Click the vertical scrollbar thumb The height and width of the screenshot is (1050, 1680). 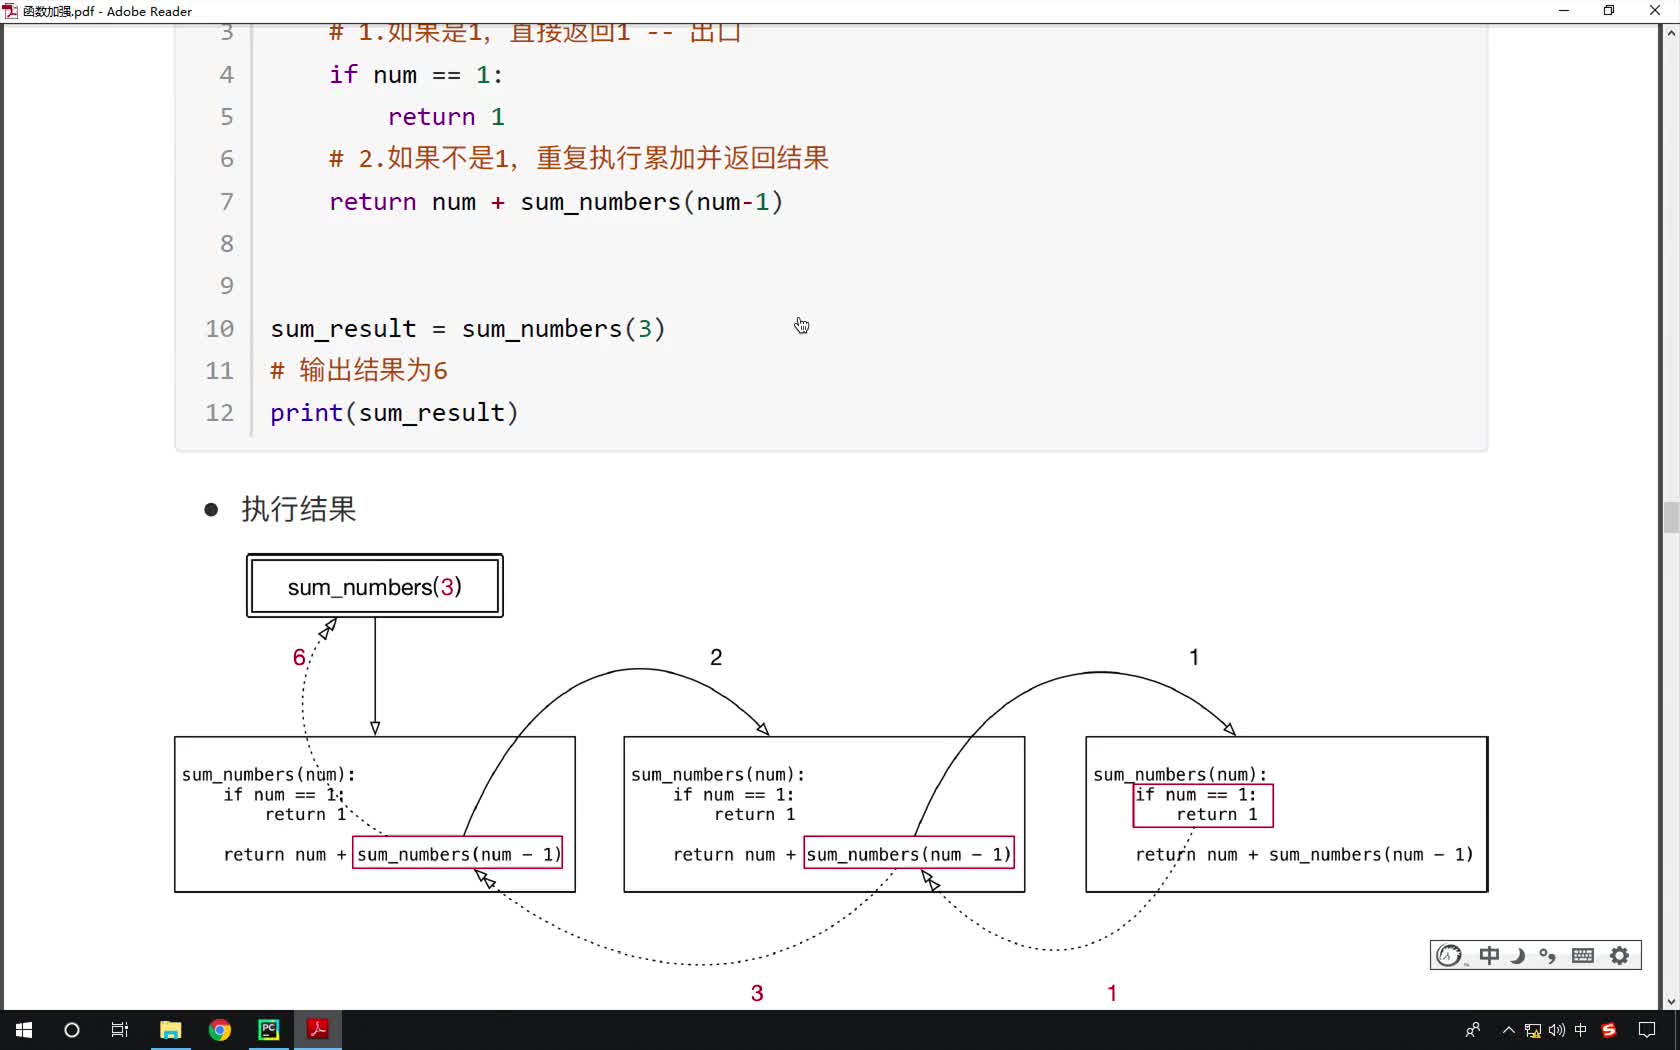[x=1670, y=517]
